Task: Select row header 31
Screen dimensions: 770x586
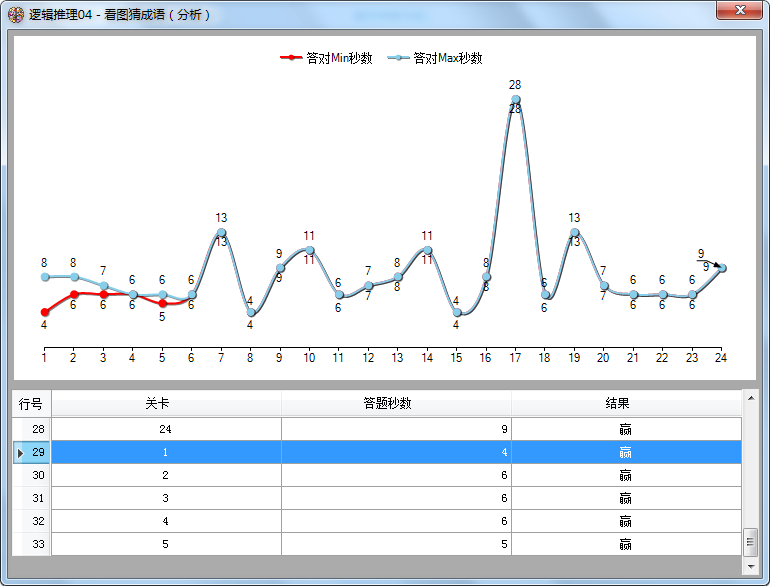Action: (31, 498)
